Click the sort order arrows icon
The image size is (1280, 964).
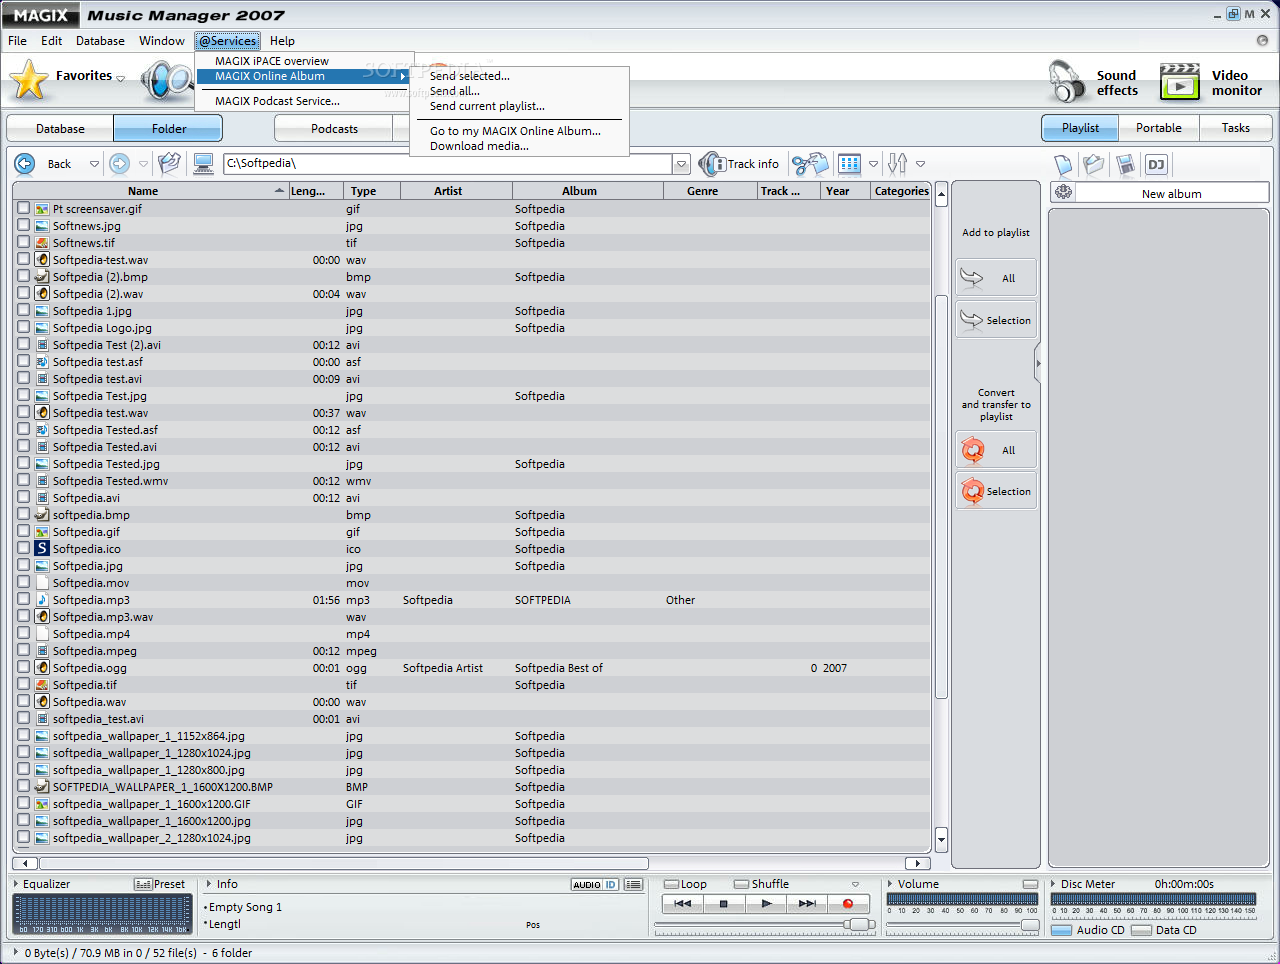click(x=898, y=164)
